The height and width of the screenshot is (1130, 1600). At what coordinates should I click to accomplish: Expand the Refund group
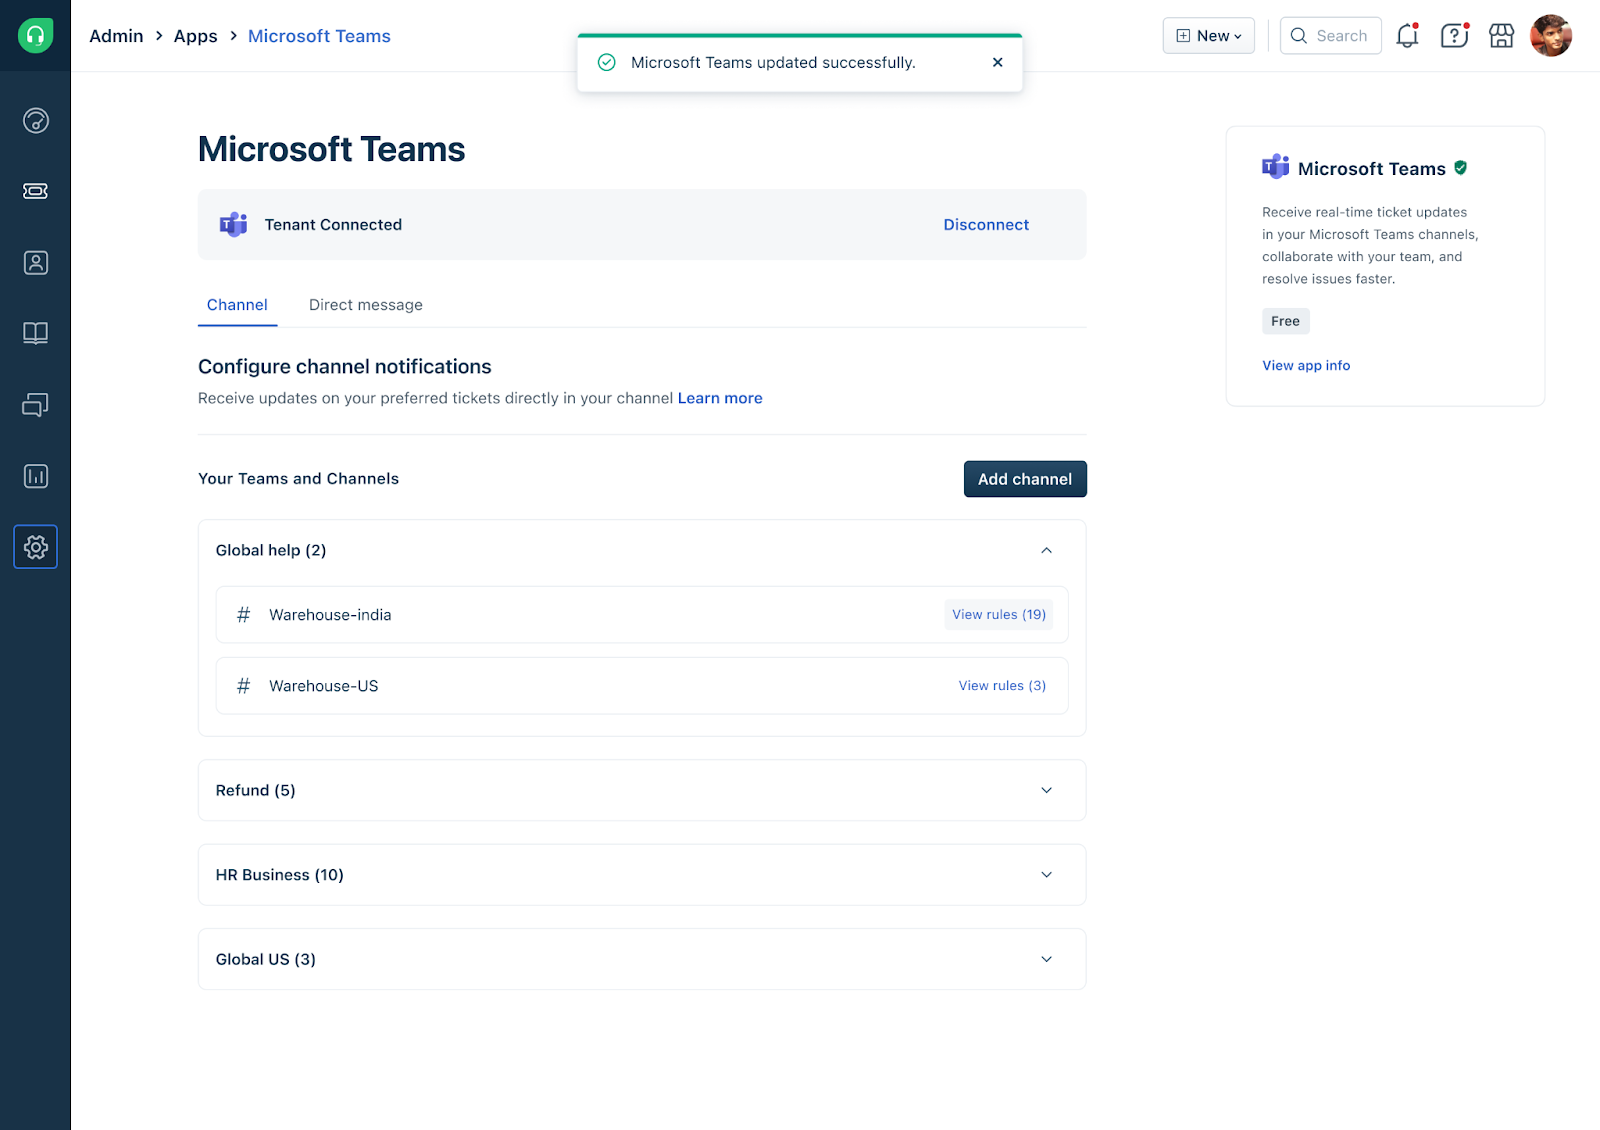coord(1047,790)
